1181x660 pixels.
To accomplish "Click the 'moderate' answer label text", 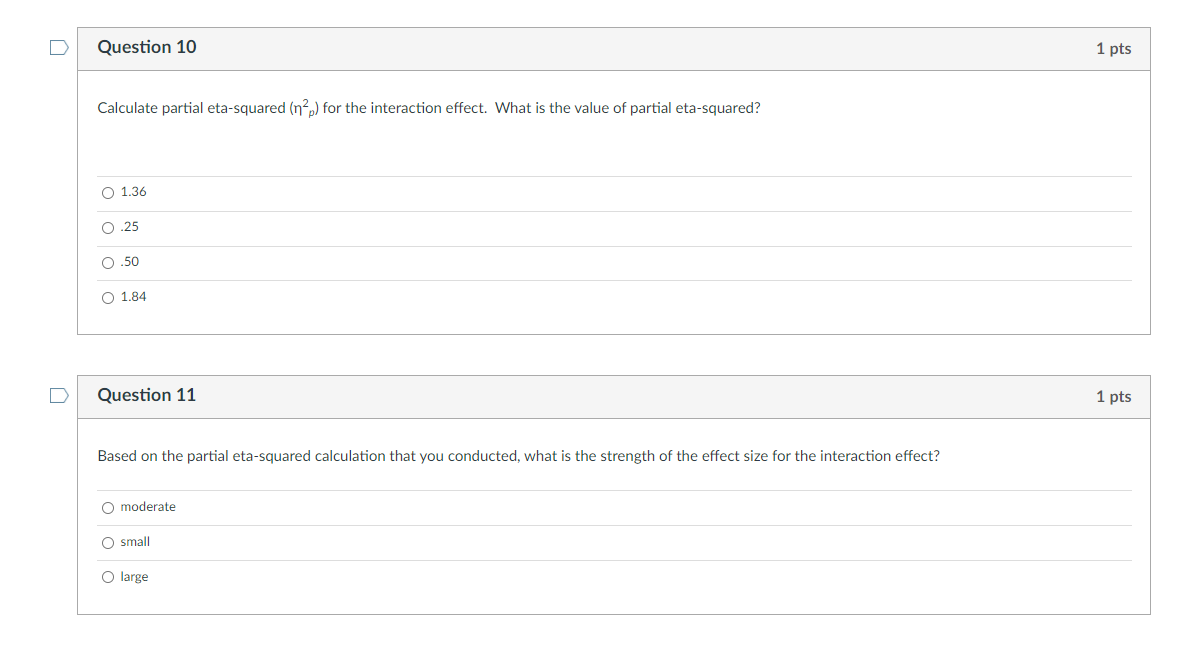I will click(148, 507).
